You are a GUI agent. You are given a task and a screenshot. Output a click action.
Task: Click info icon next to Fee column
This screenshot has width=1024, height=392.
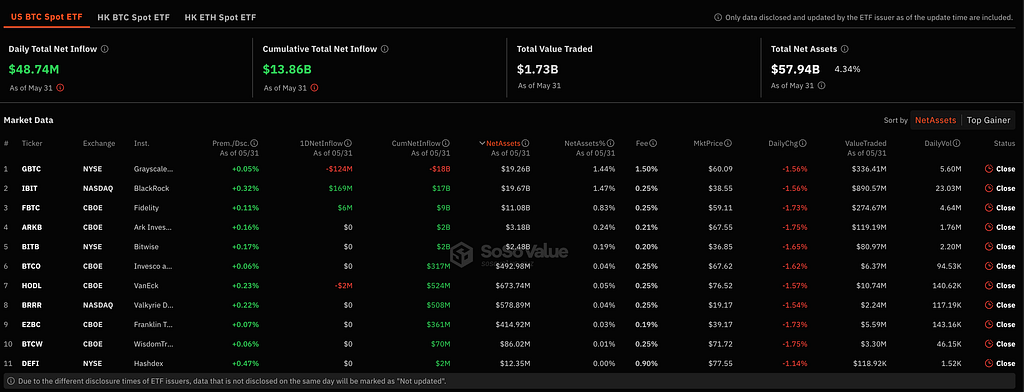pos(653,143)
